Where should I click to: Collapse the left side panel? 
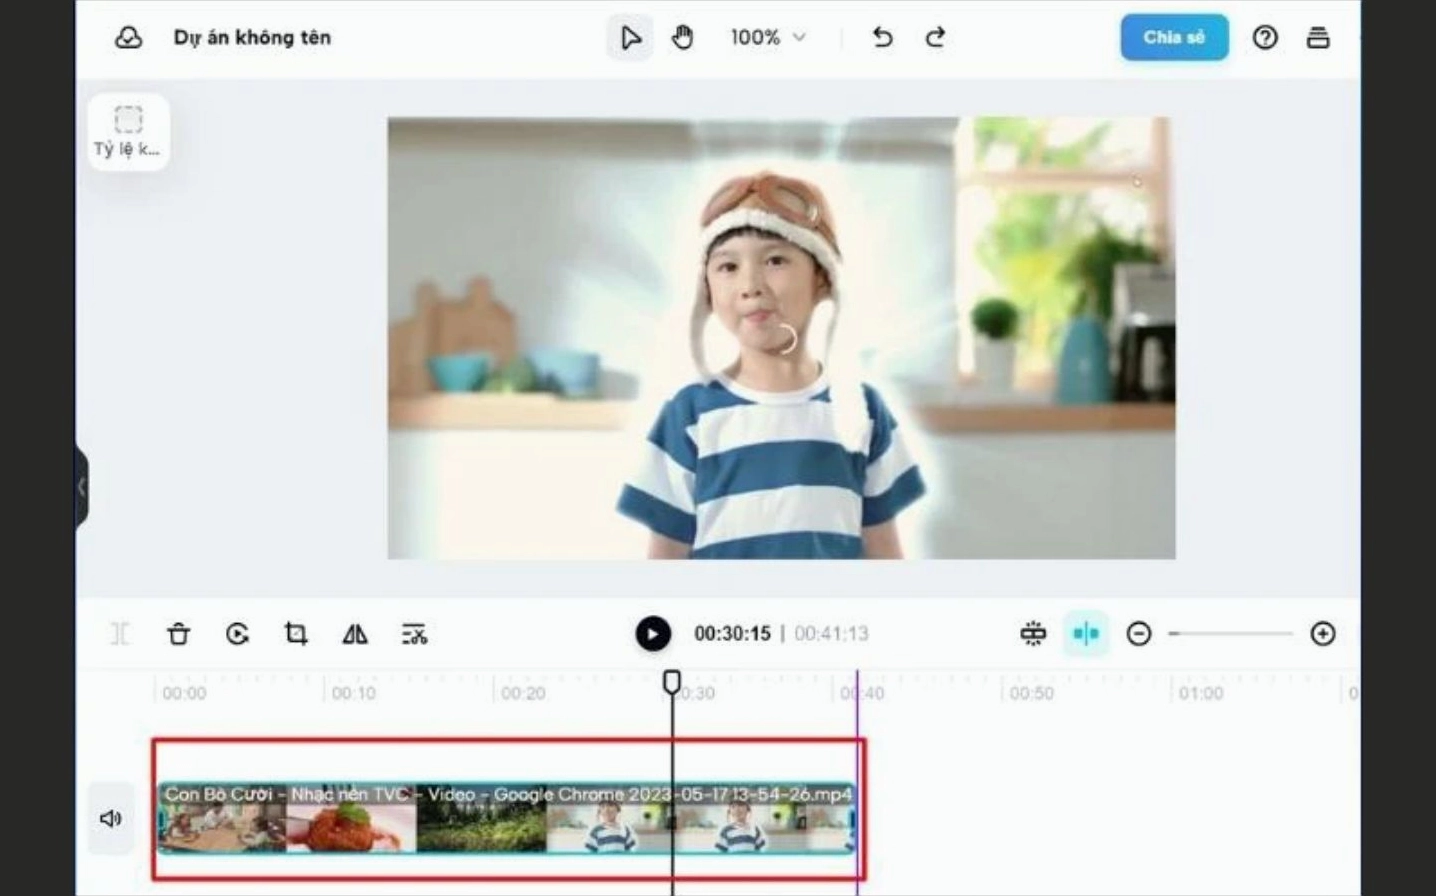[x=81, y=484]
